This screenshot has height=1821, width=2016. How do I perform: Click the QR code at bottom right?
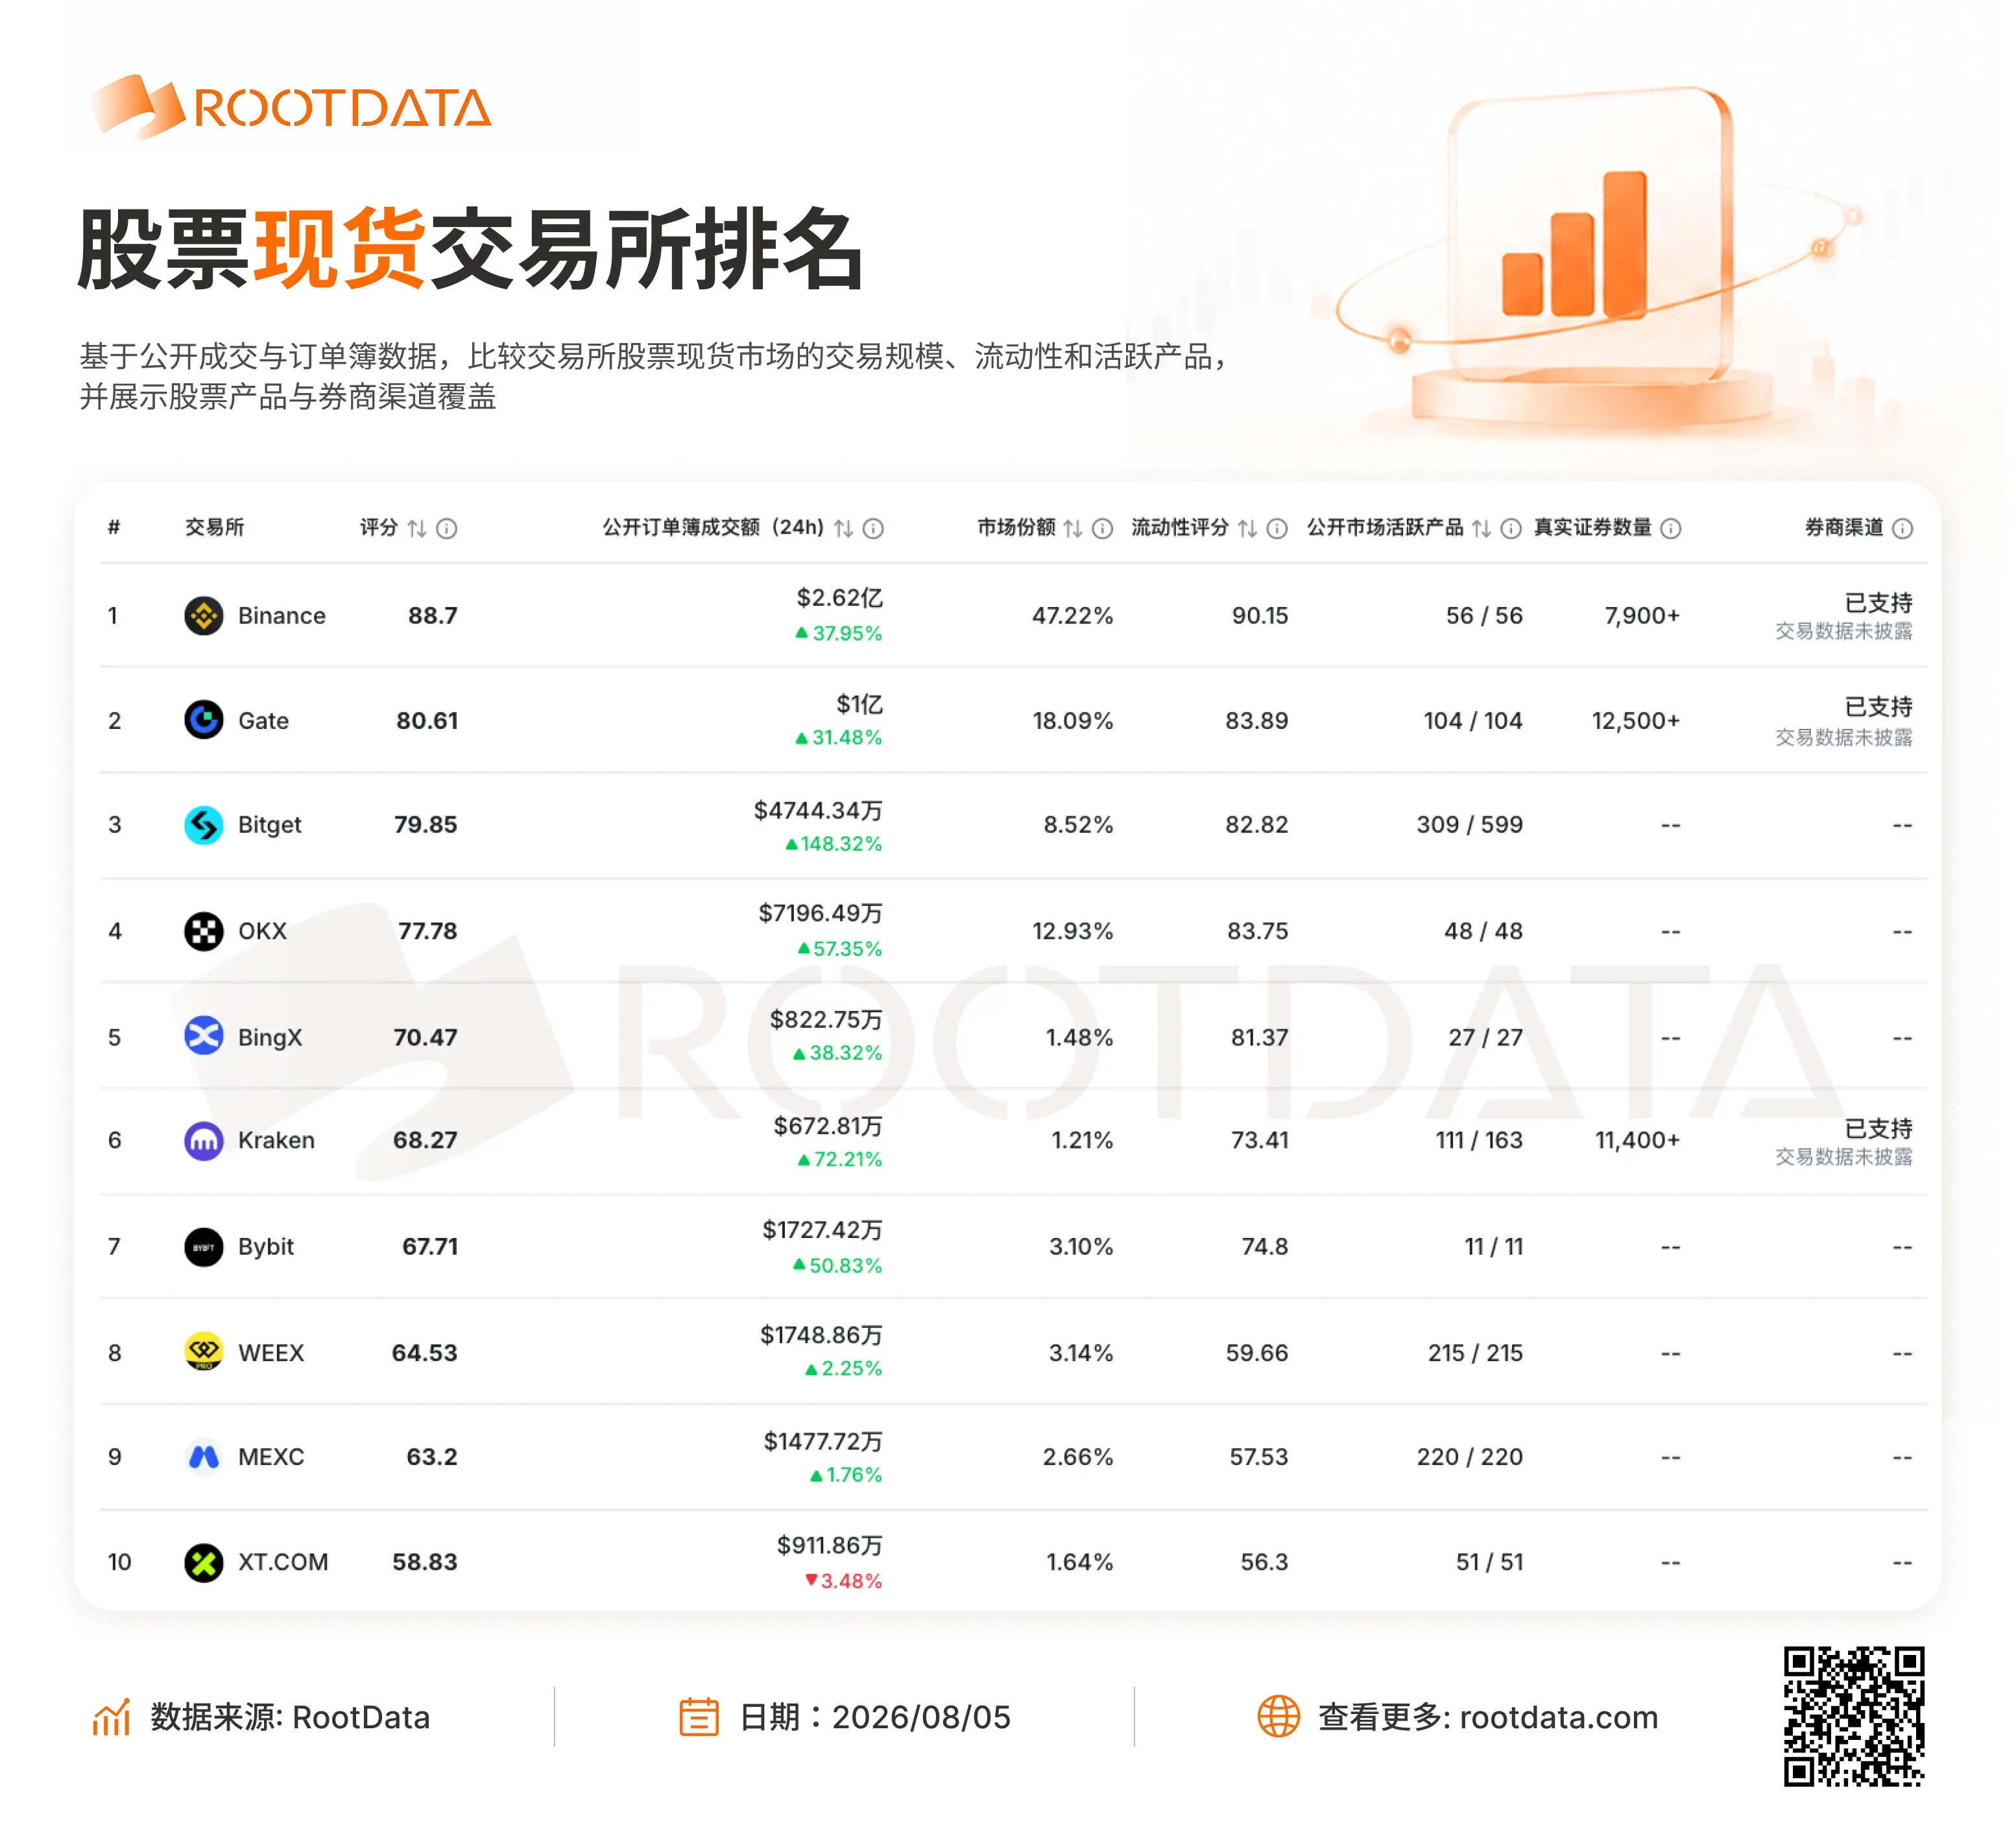[x=1854, y=1716]
